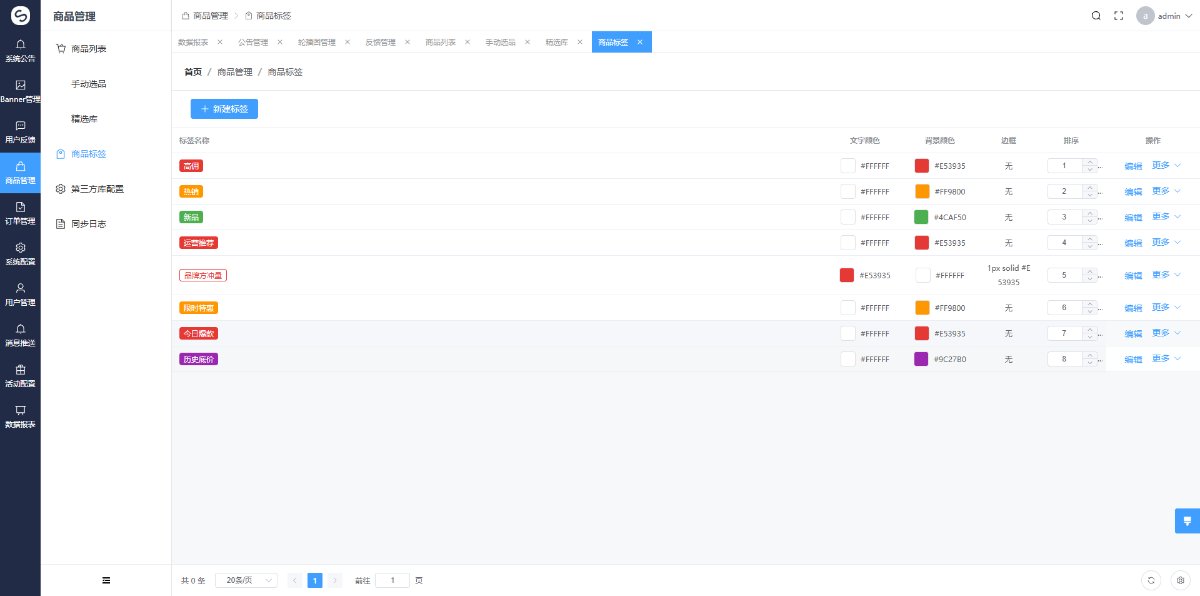Open the 20条/页 page size dropdown
1200x596 pixels.
246,580
